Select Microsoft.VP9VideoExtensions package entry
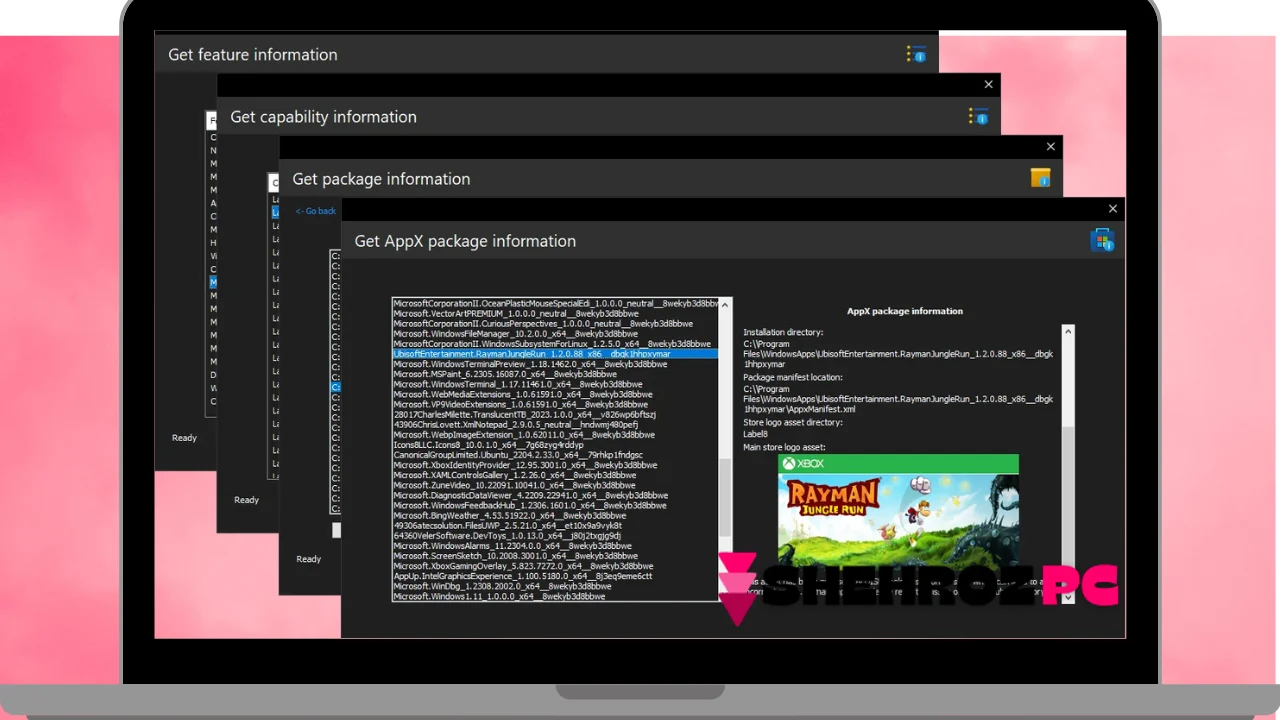The width and height of the screenshot is (1280, 720). tap(555, 404)
